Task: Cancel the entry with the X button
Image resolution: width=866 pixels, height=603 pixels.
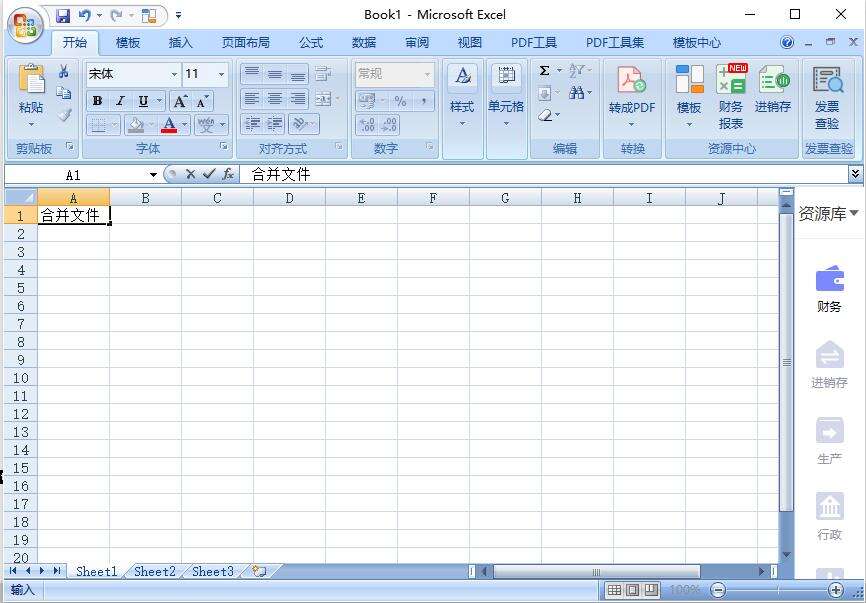Action: tap(191, 174)
